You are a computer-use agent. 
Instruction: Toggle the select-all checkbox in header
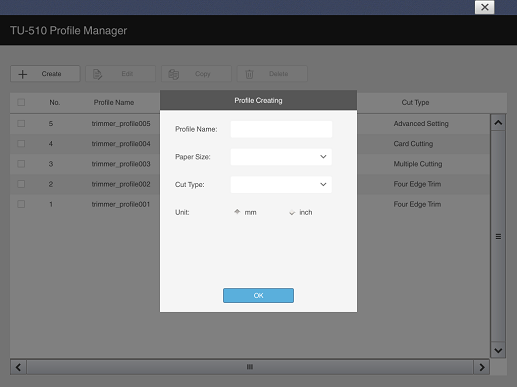[x=21, y=102]
